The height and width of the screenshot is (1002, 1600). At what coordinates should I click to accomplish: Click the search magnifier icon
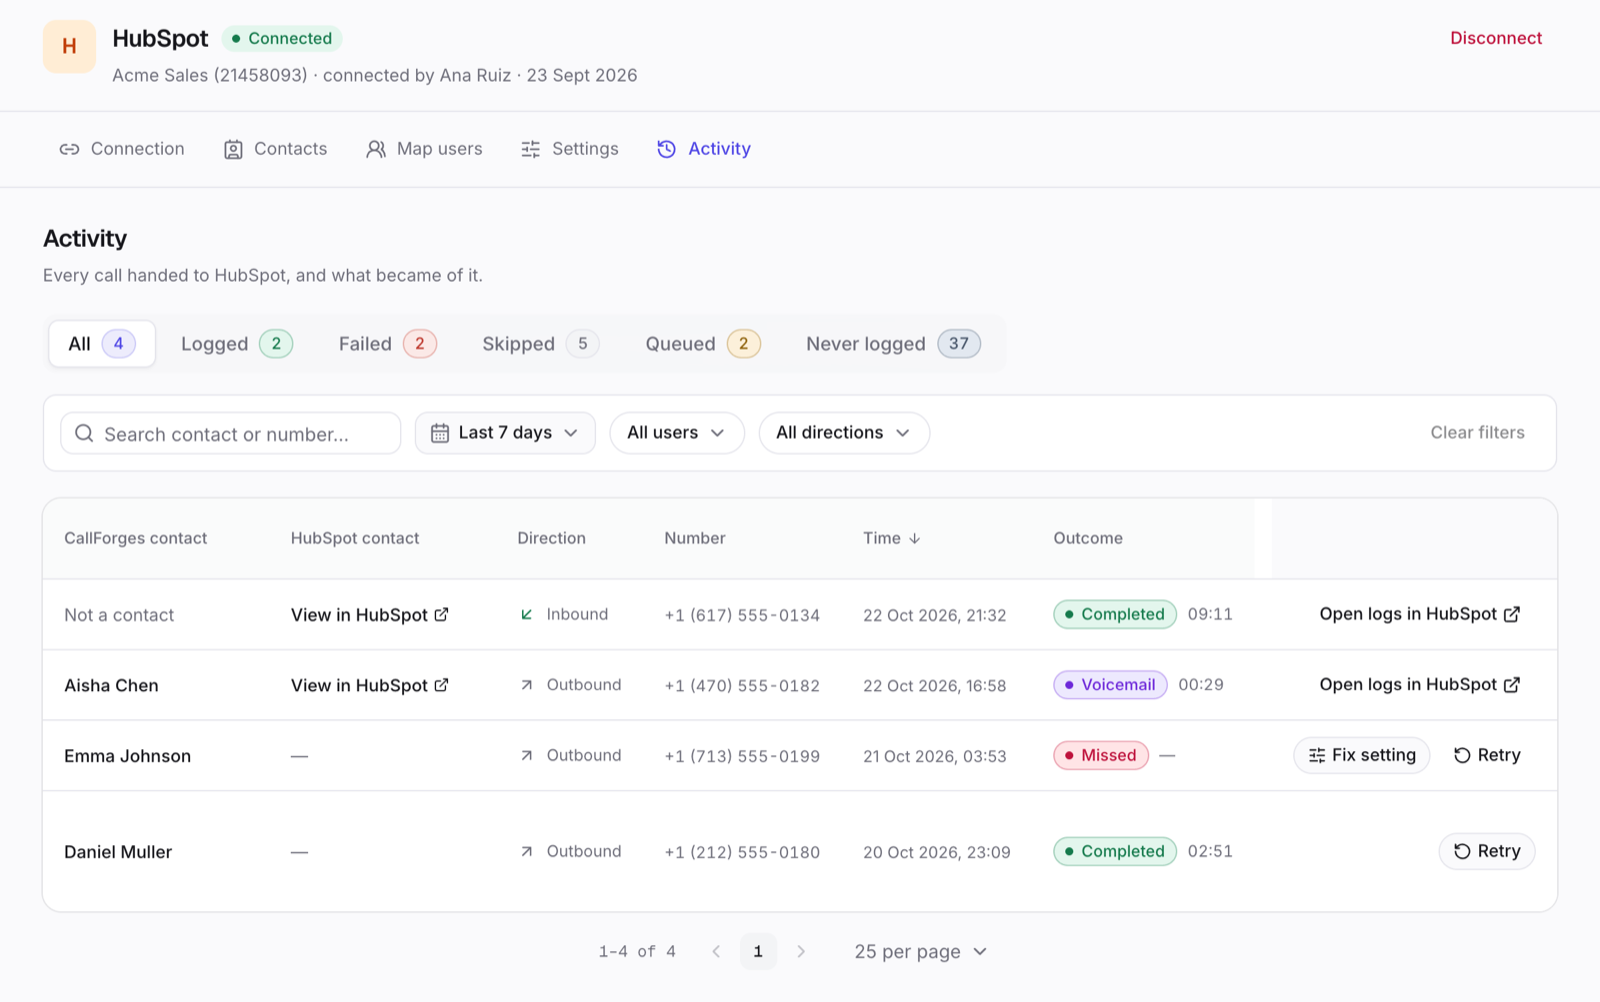coord(84,433)
